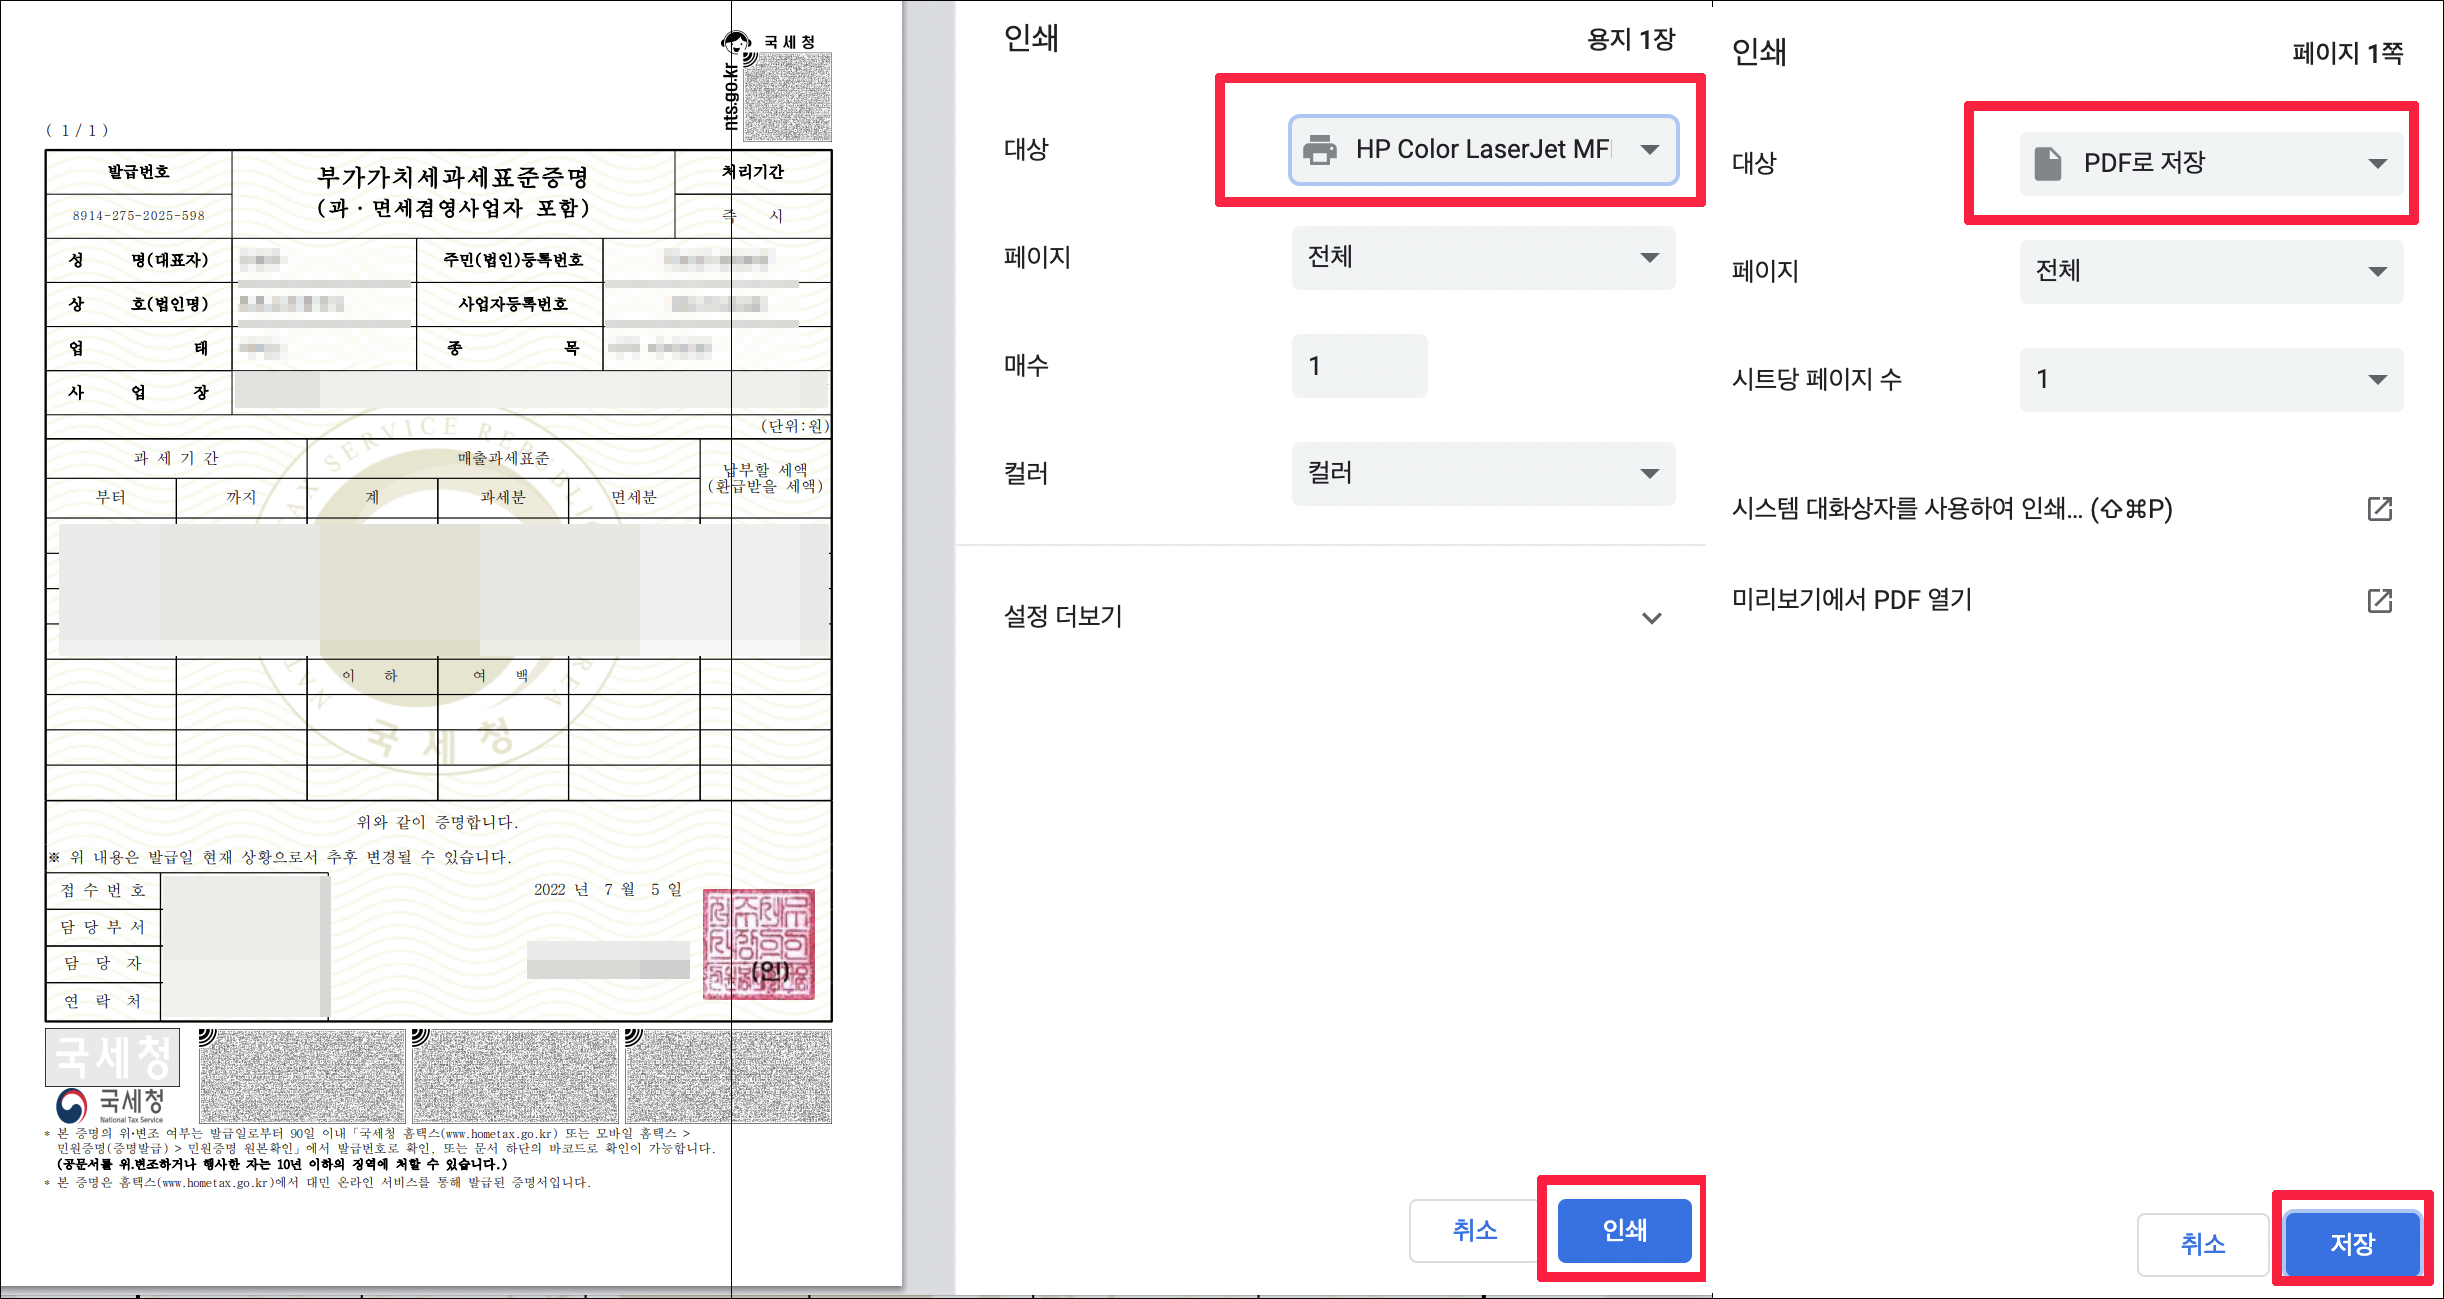
Task: Click the '매출과세표준' column header
Action: (x=504, y=458)
